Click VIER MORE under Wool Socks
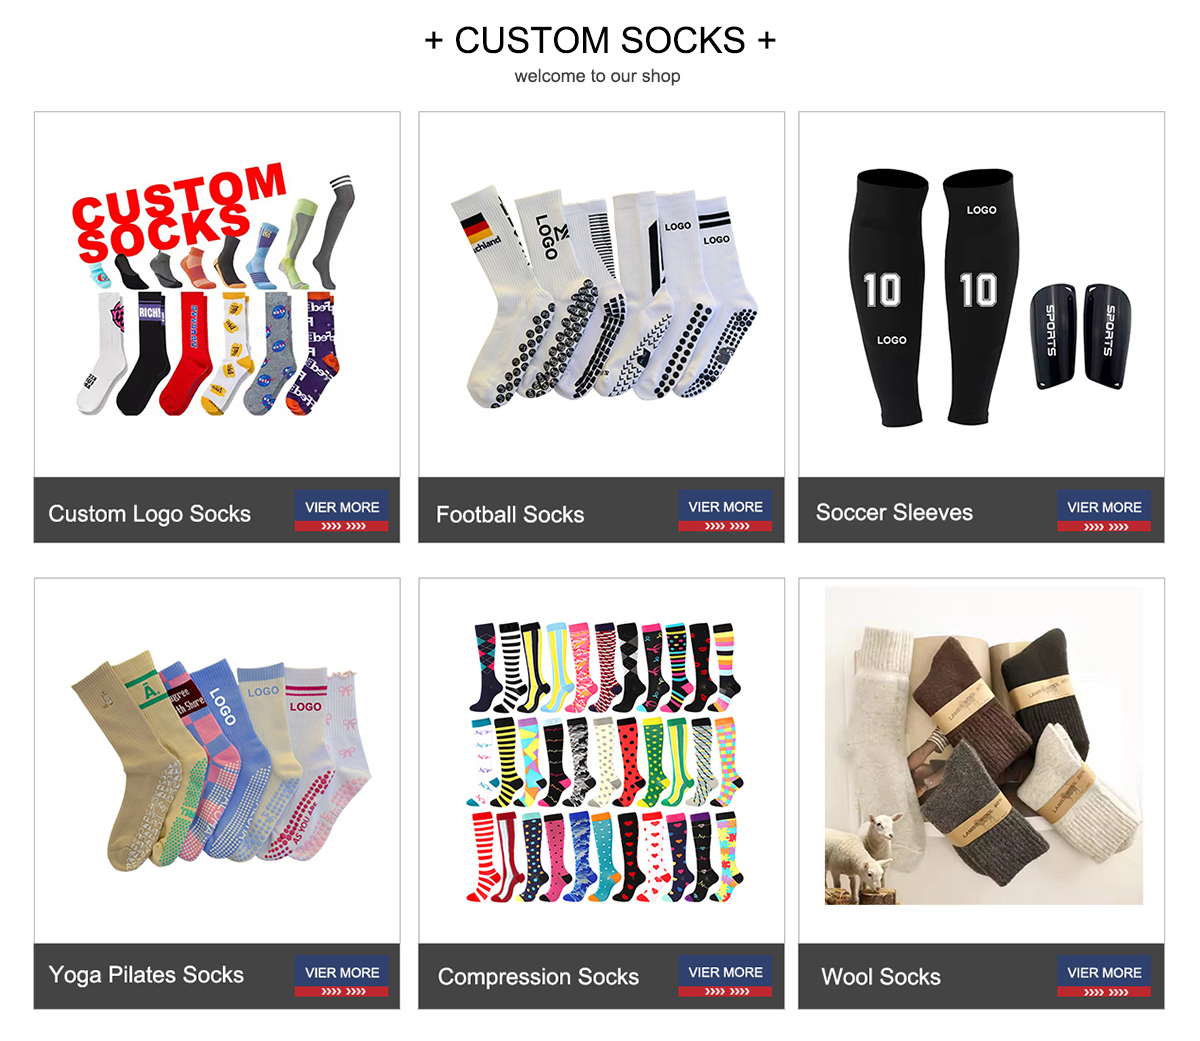The height and width of the screenshot is (1041, 1200). tap(1104, 977)
